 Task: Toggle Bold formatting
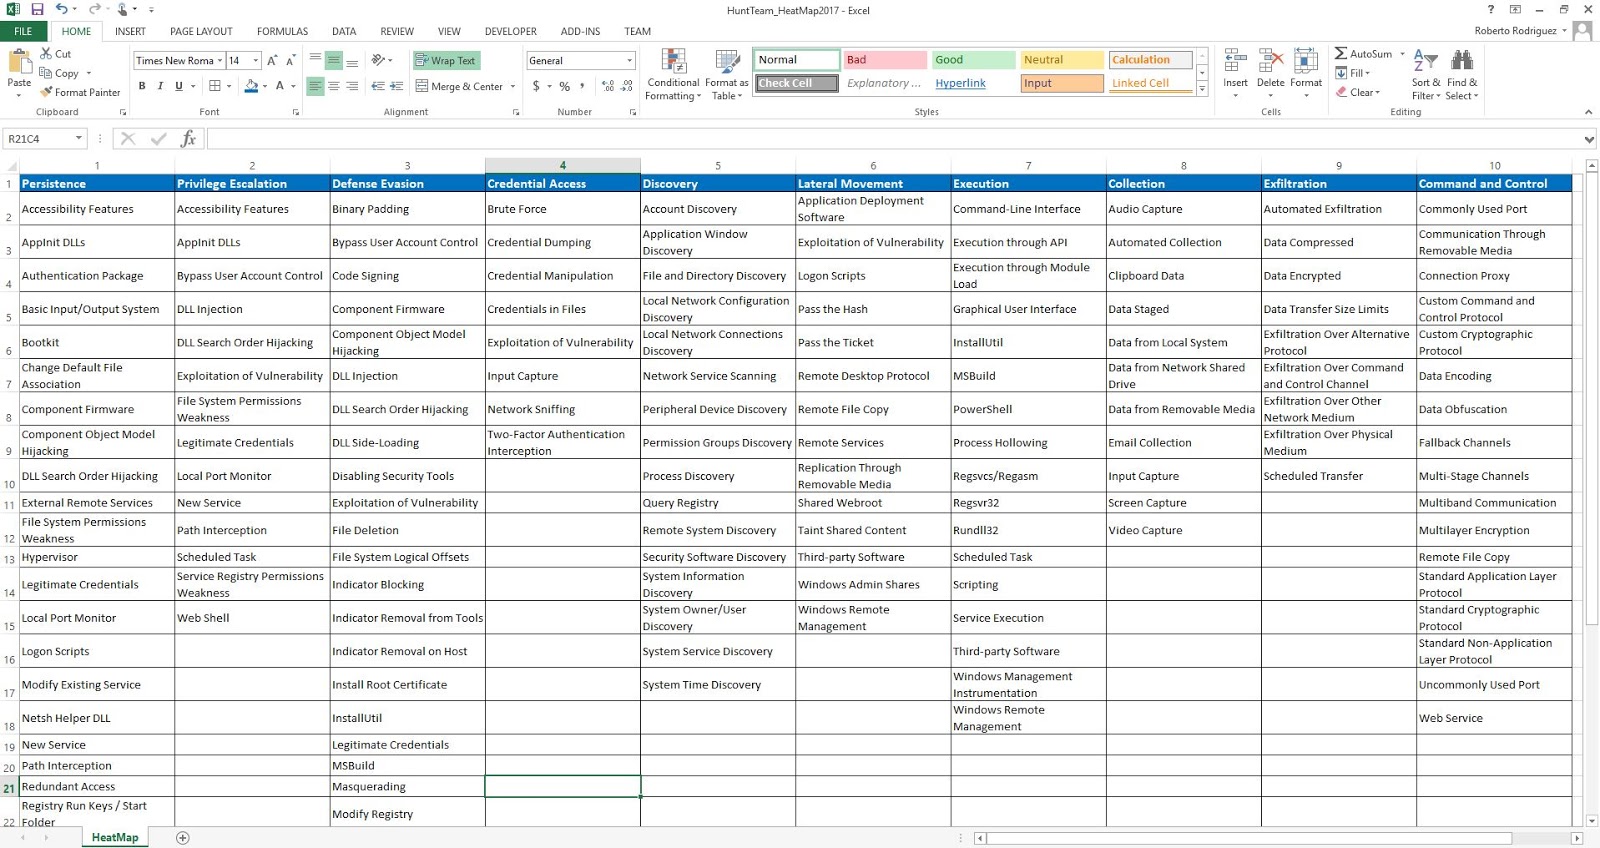tap(142, 86)
